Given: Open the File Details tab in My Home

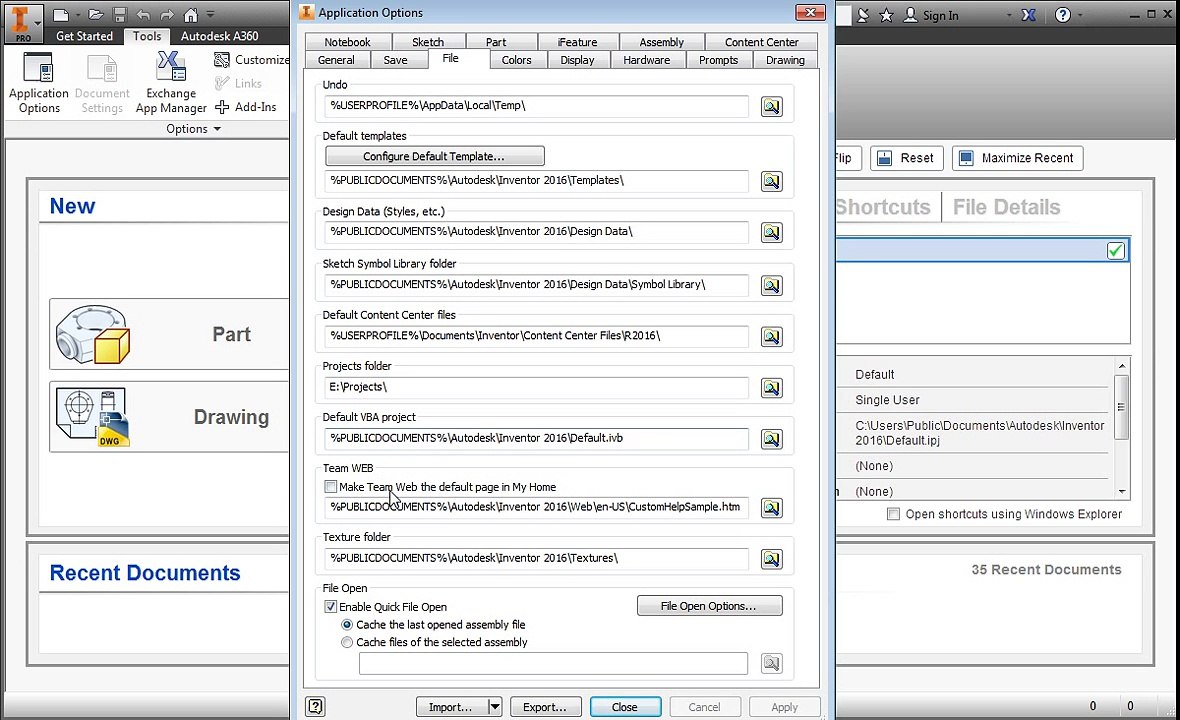Looking at the screenshot, I should [1006, 207].
